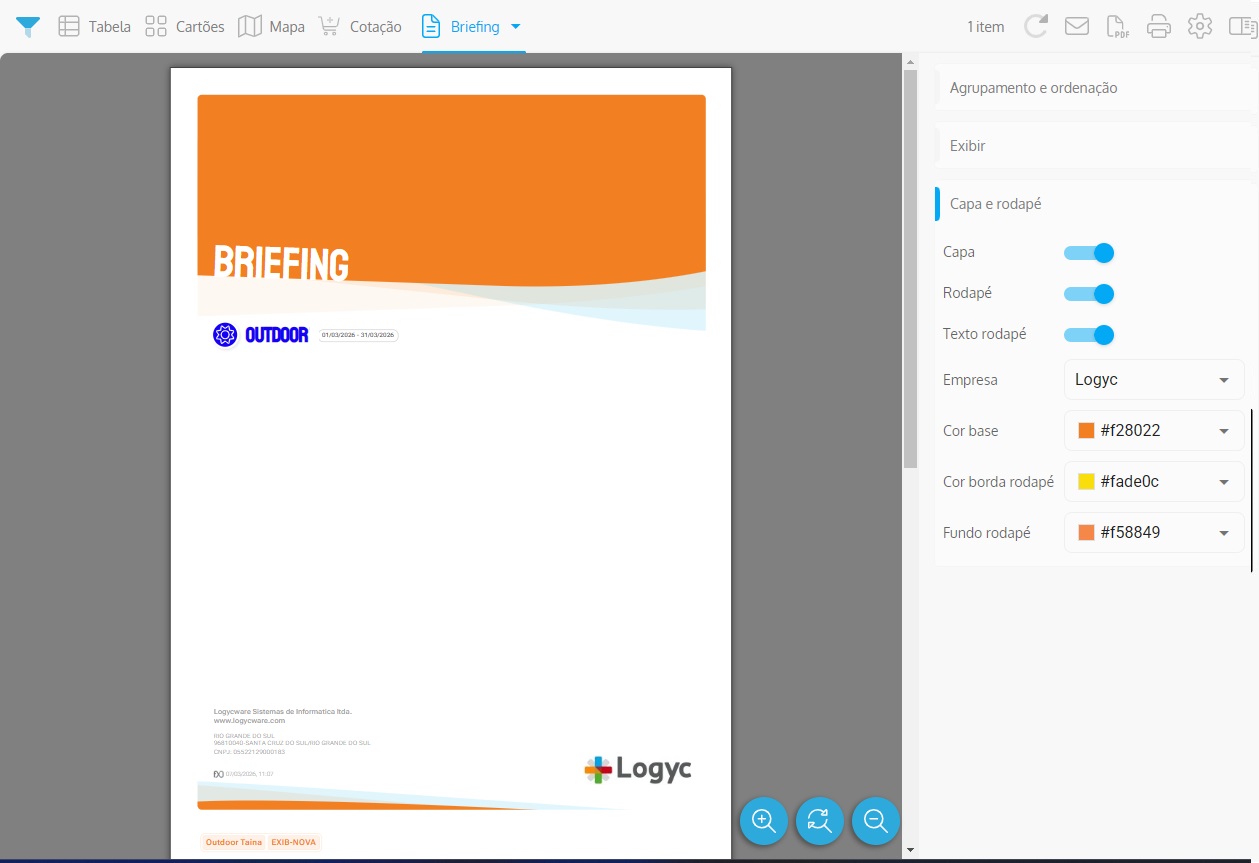This screenshot has width=1259, height=863.
Task: Send briefing by email envelope icon
Action: click(1077, 27)
